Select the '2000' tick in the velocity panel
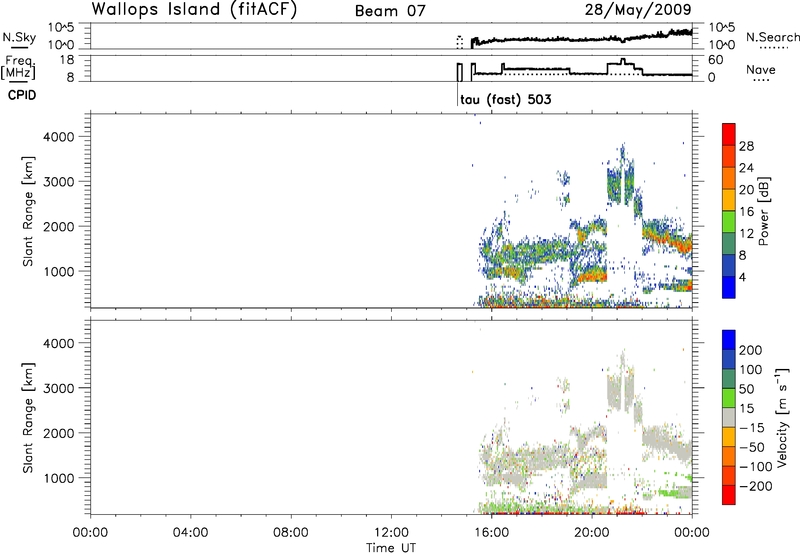Screen dimensions: 800x554 point(59,433)
